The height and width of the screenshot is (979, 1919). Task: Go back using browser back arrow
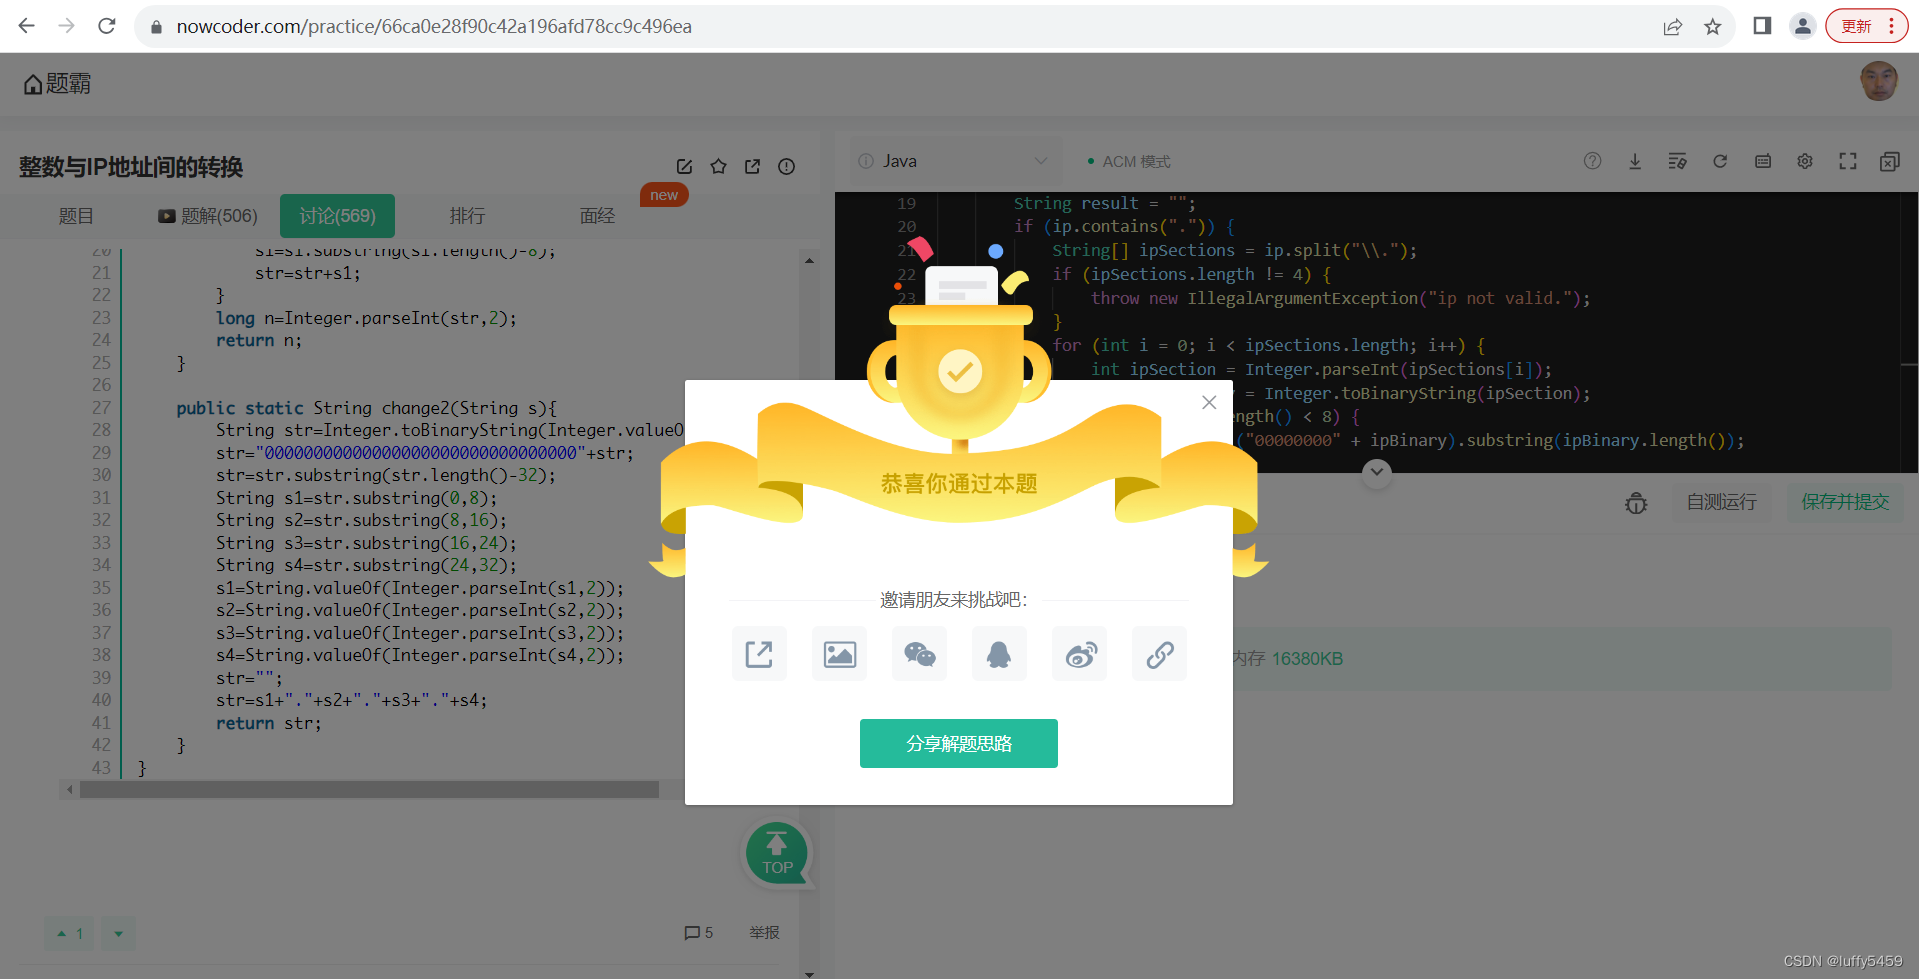(x=27, y=26)
